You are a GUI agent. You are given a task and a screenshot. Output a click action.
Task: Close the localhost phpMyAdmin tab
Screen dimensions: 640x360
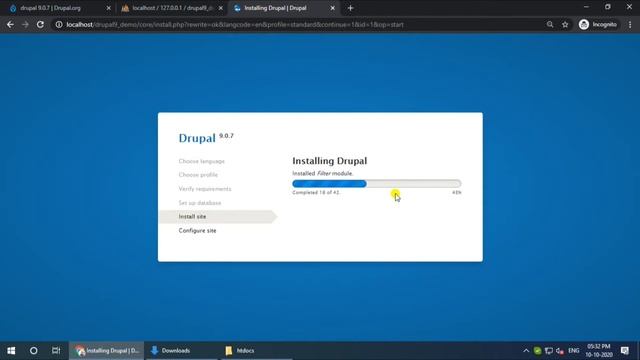pyautogui.click(x=221, y=8)
